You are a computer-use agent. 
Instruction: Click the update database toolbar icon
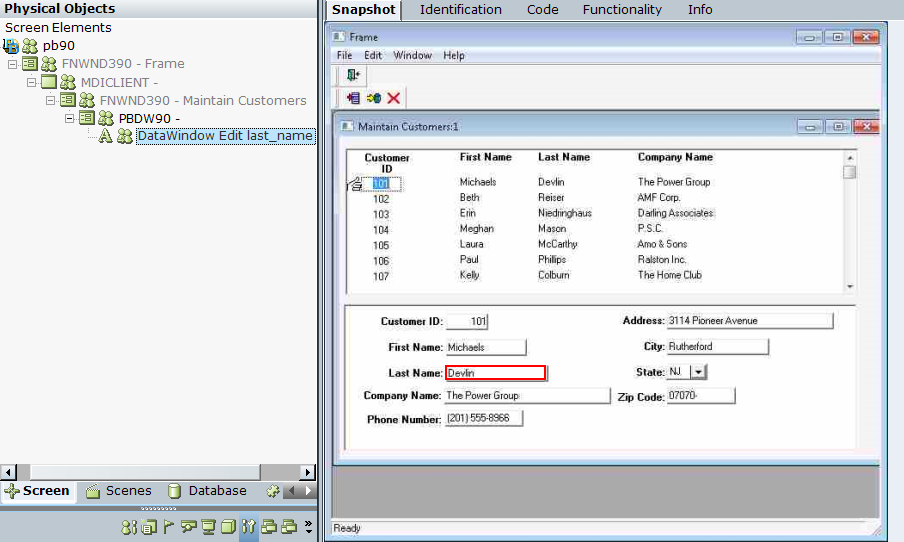tap(374, 98)
